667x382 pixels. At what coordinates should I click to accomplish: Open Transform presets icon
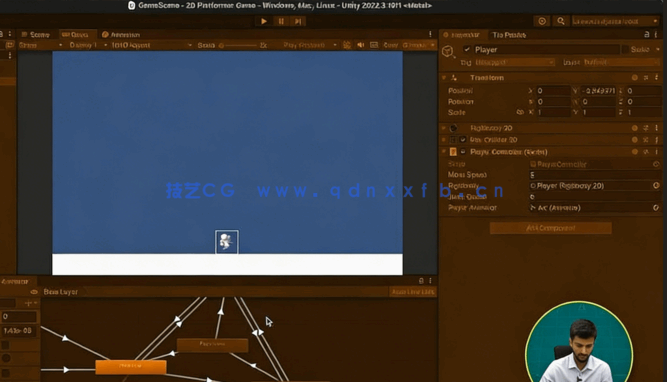pos(646,78)
